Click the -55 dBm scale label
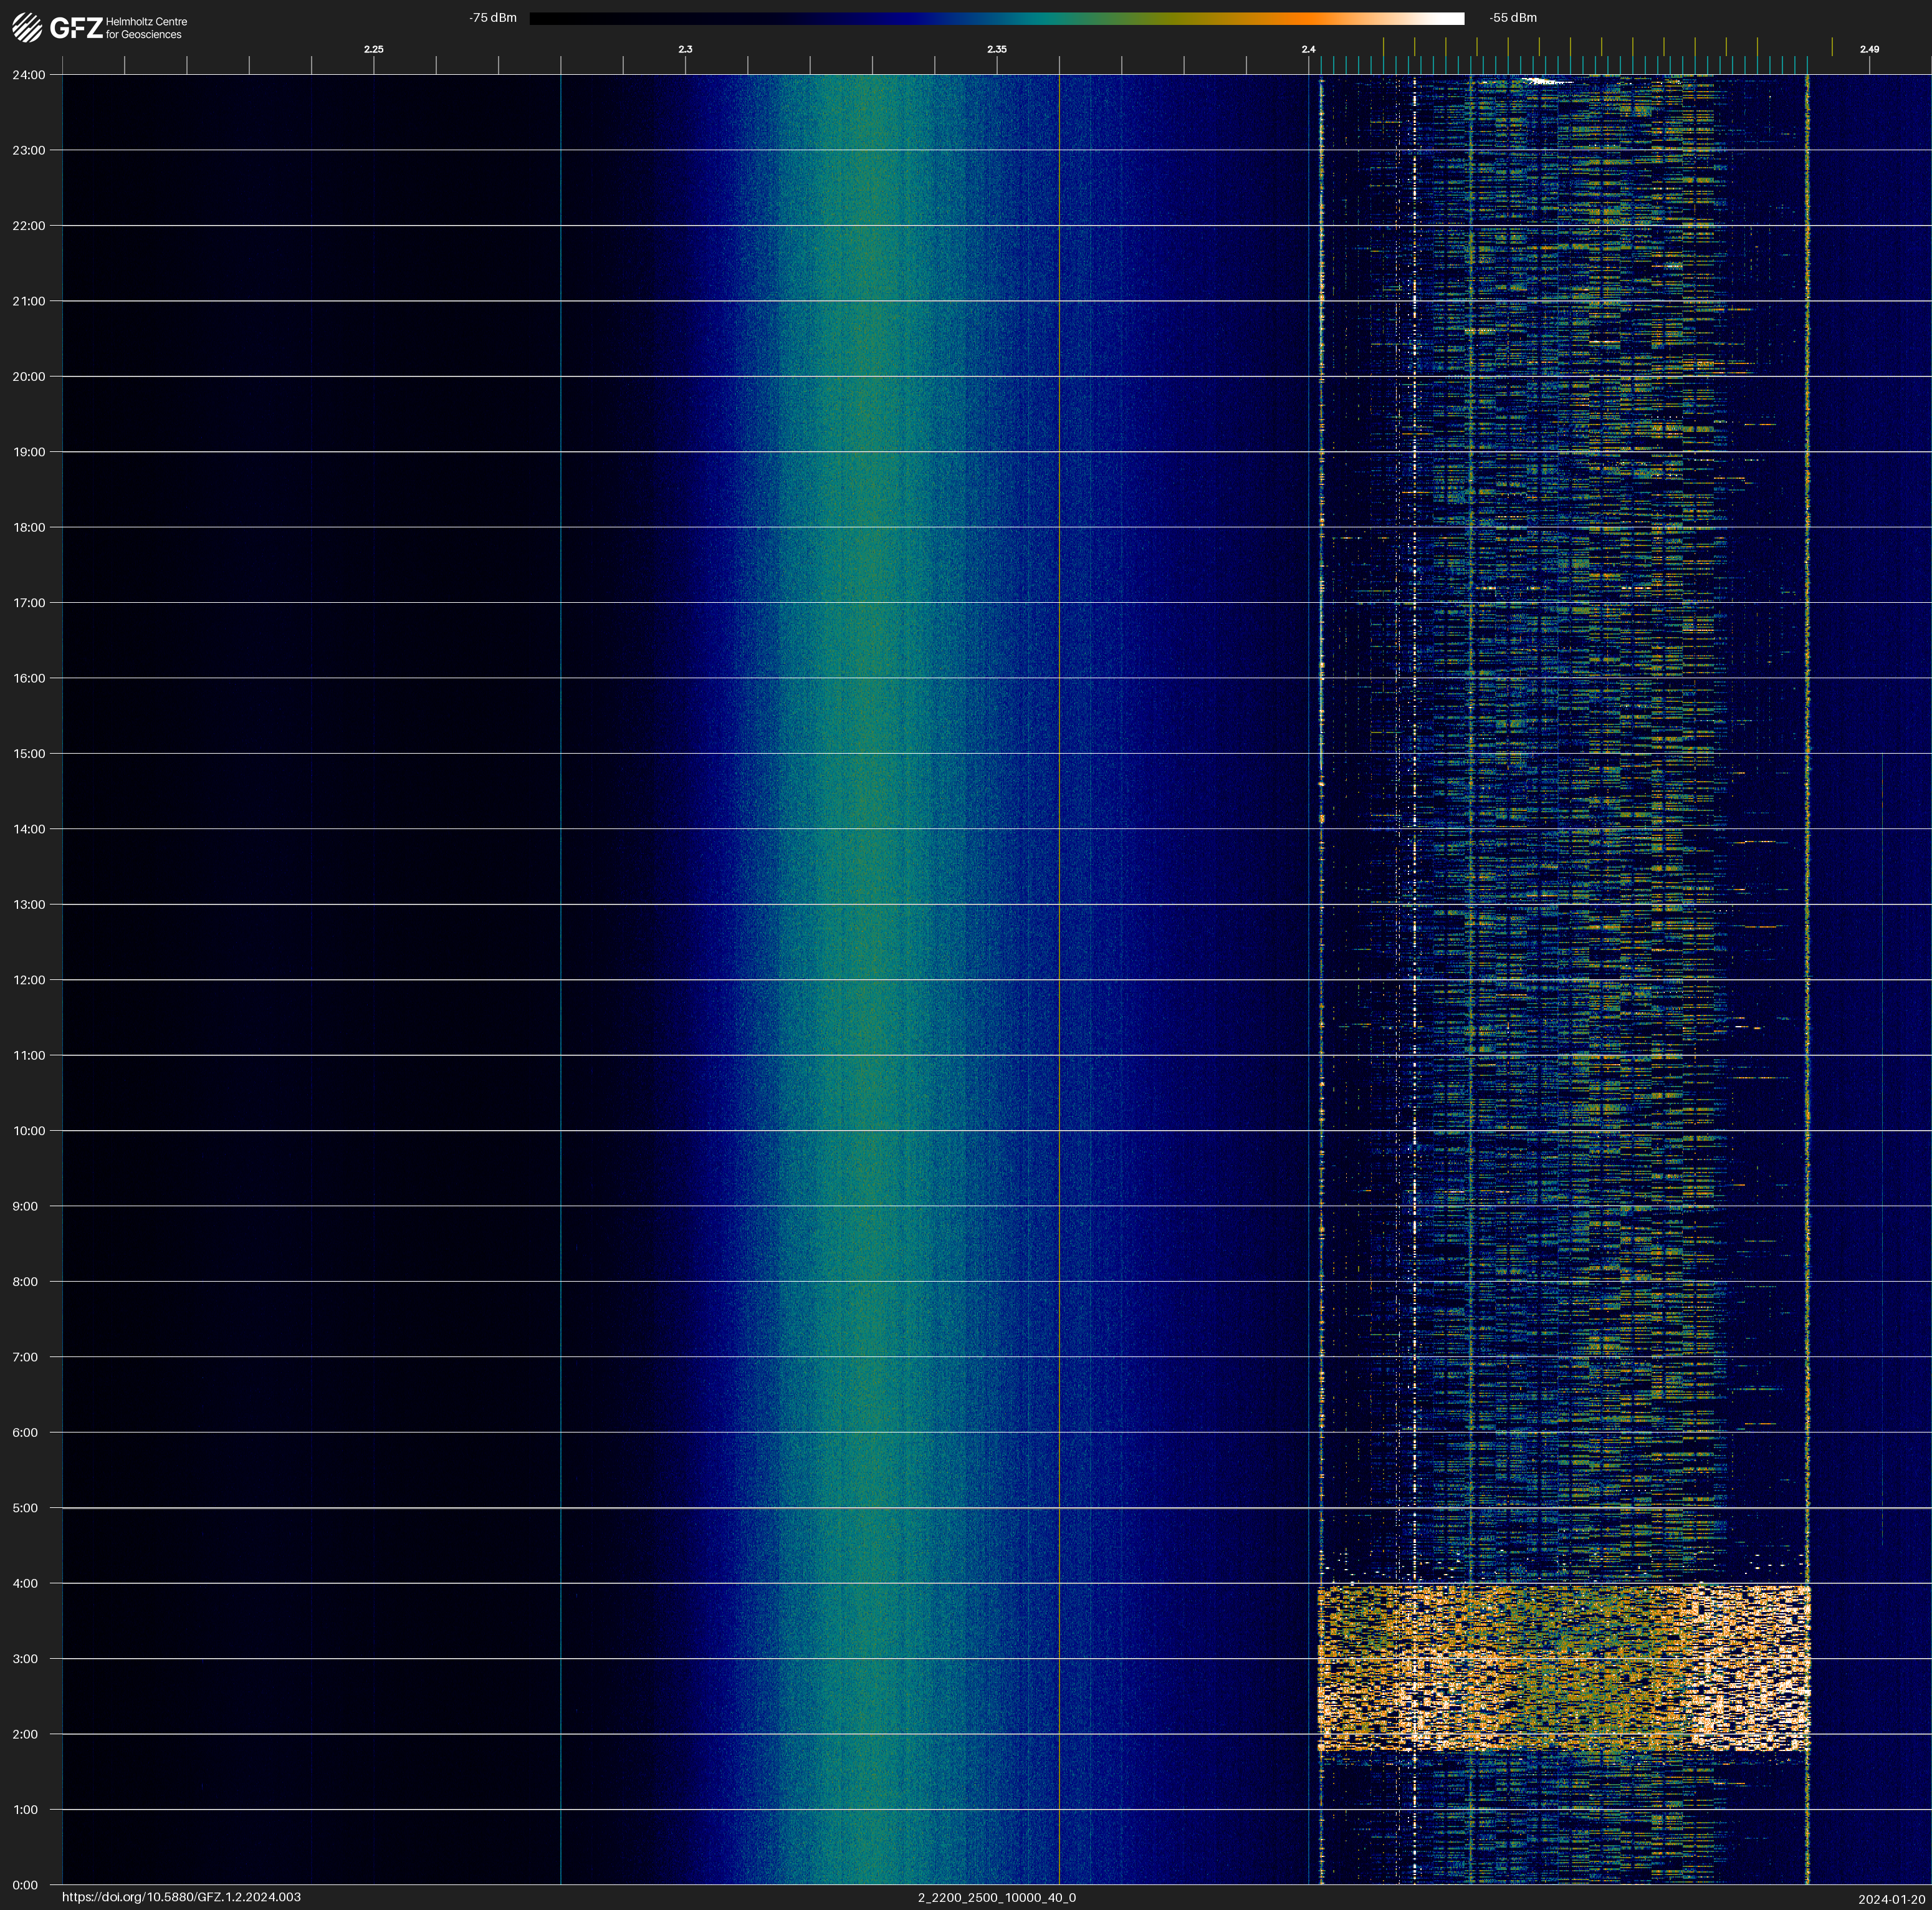The height and width of the screenshot is (1910, 1932). (x=1512, y=18)
